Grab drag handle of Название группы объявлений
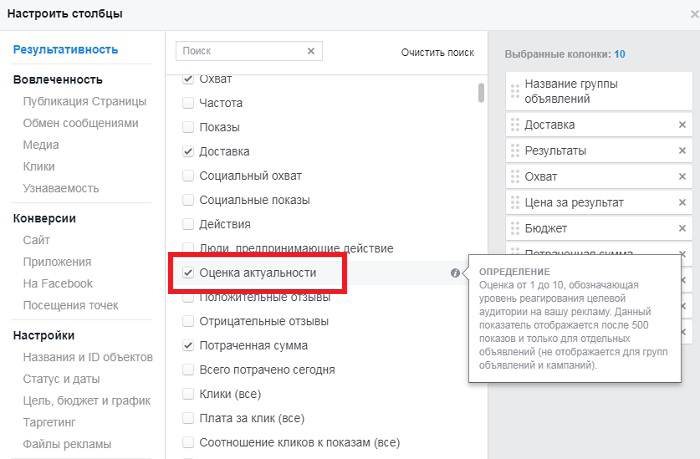 click(515, 91)
